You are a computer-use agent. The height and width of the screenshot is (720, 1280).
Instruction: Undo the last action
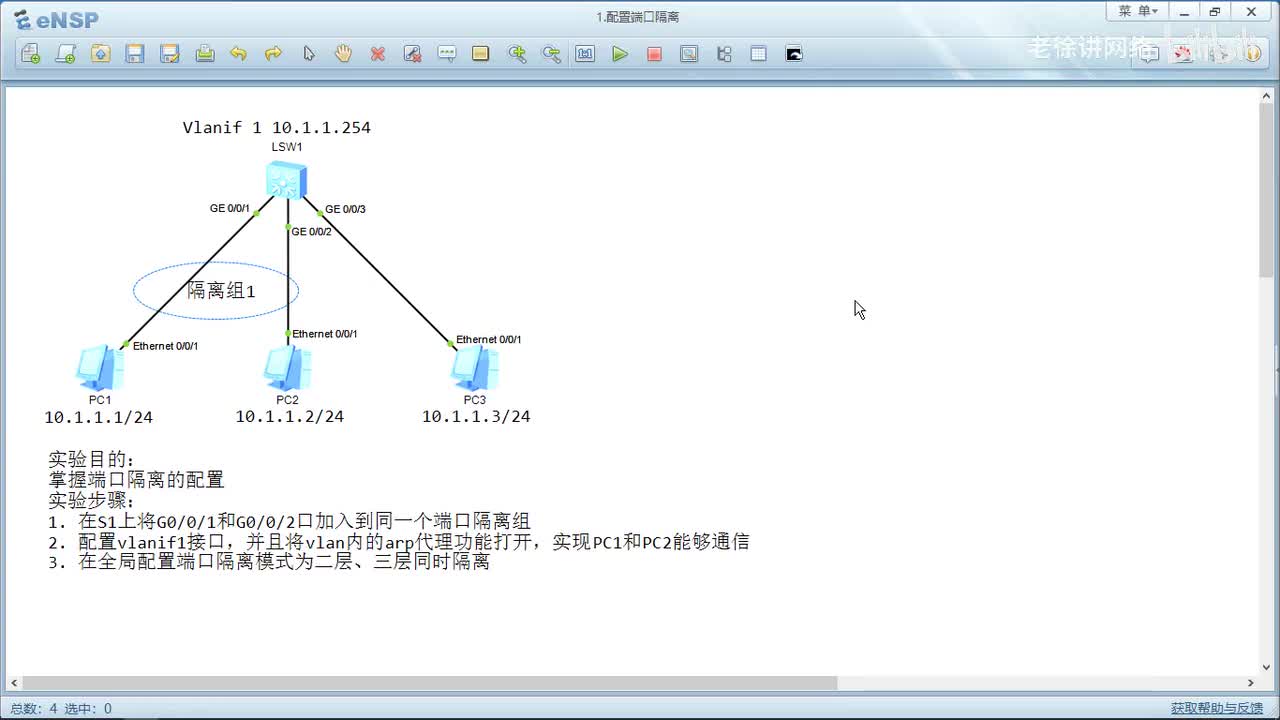(238, 54)
